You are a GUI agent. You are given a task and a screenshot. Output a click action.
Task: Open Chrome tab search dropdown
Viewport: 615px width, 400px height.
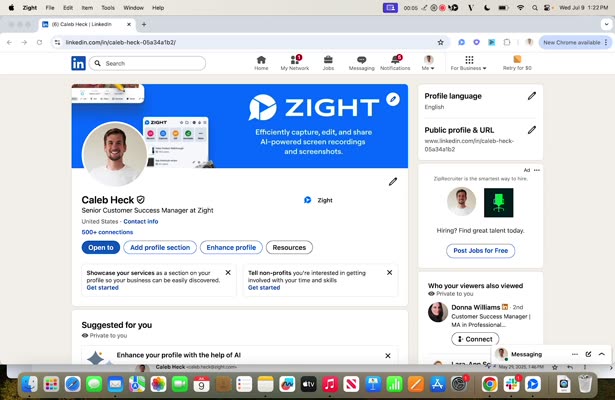pos(606,24)
